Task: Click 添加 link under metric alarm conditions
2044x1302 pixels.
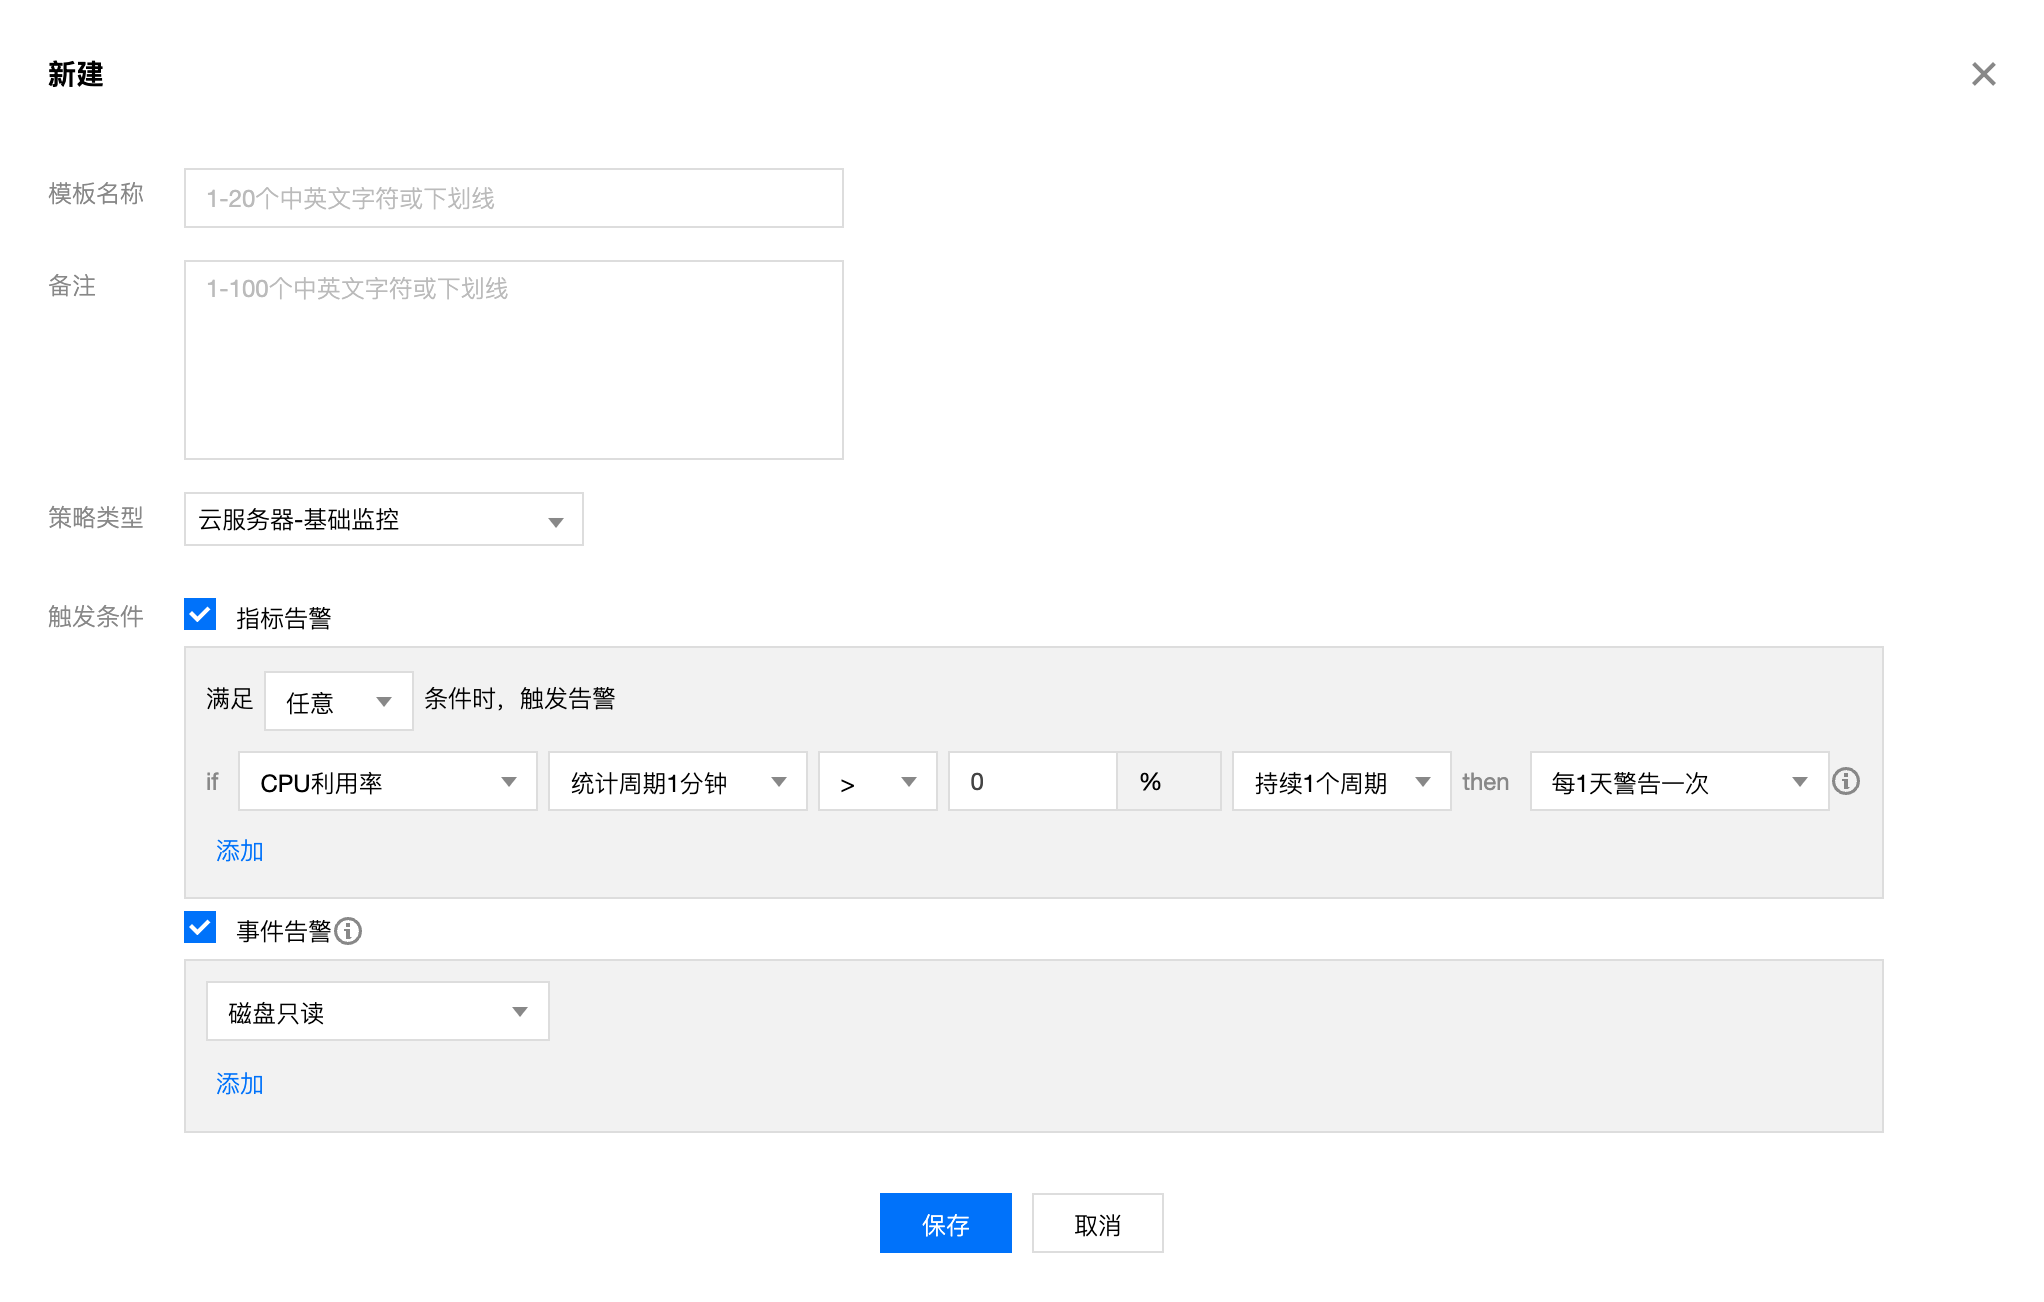Action: coord(239,851)
